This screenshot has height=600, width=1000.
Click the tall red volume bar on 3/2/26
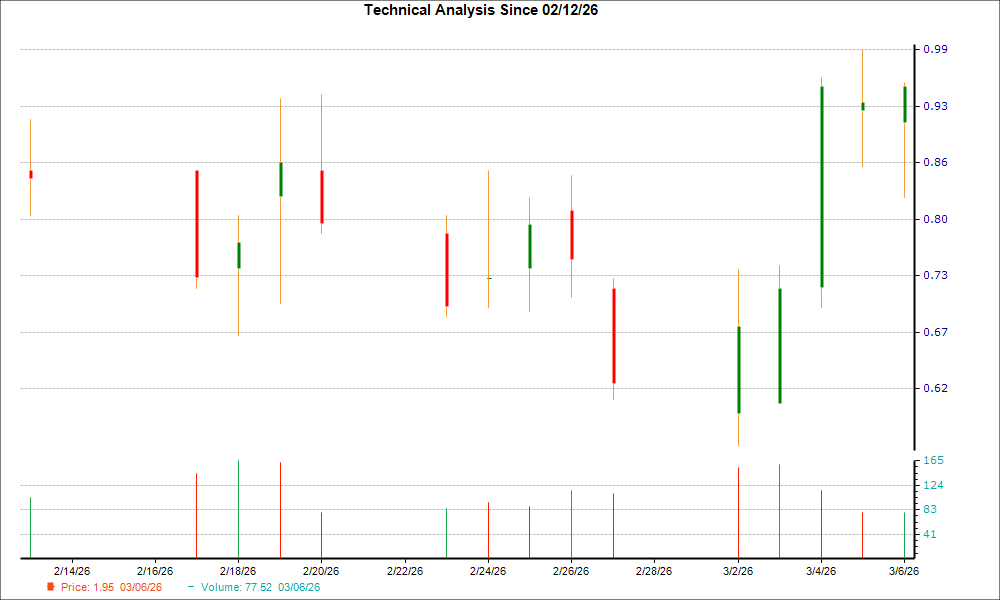737,510
